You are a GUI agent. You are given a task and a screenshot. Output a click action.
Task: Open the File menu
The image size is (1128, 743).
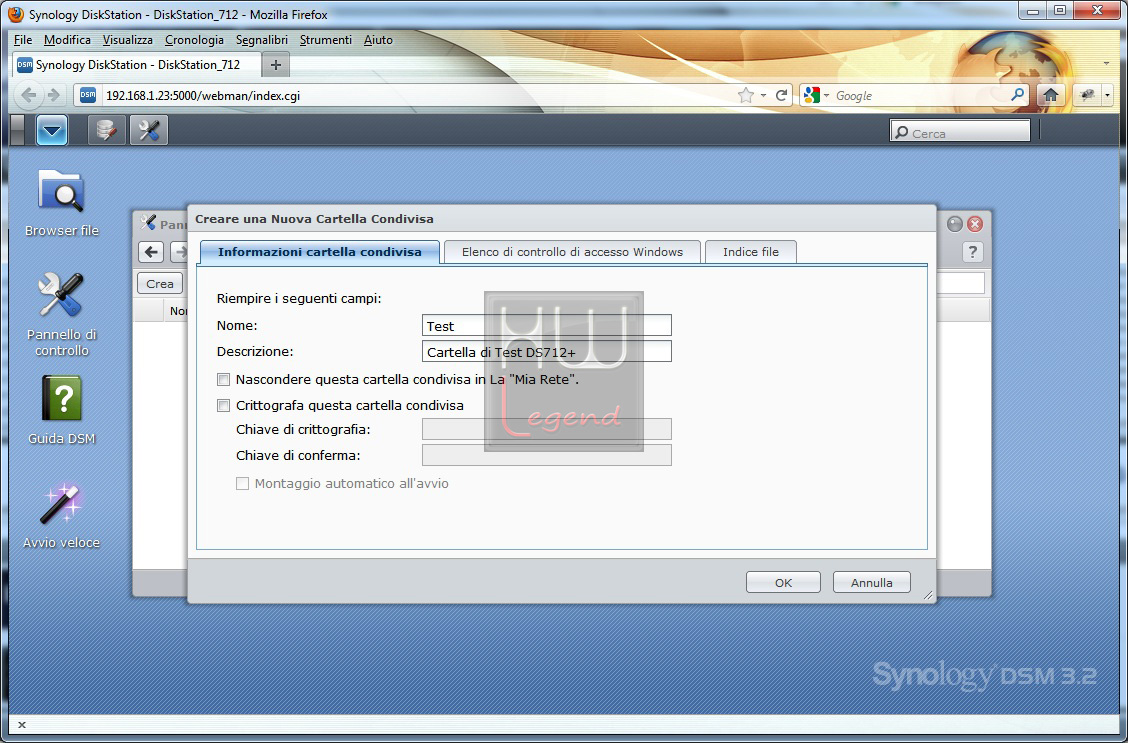click(x=23, y=40)
